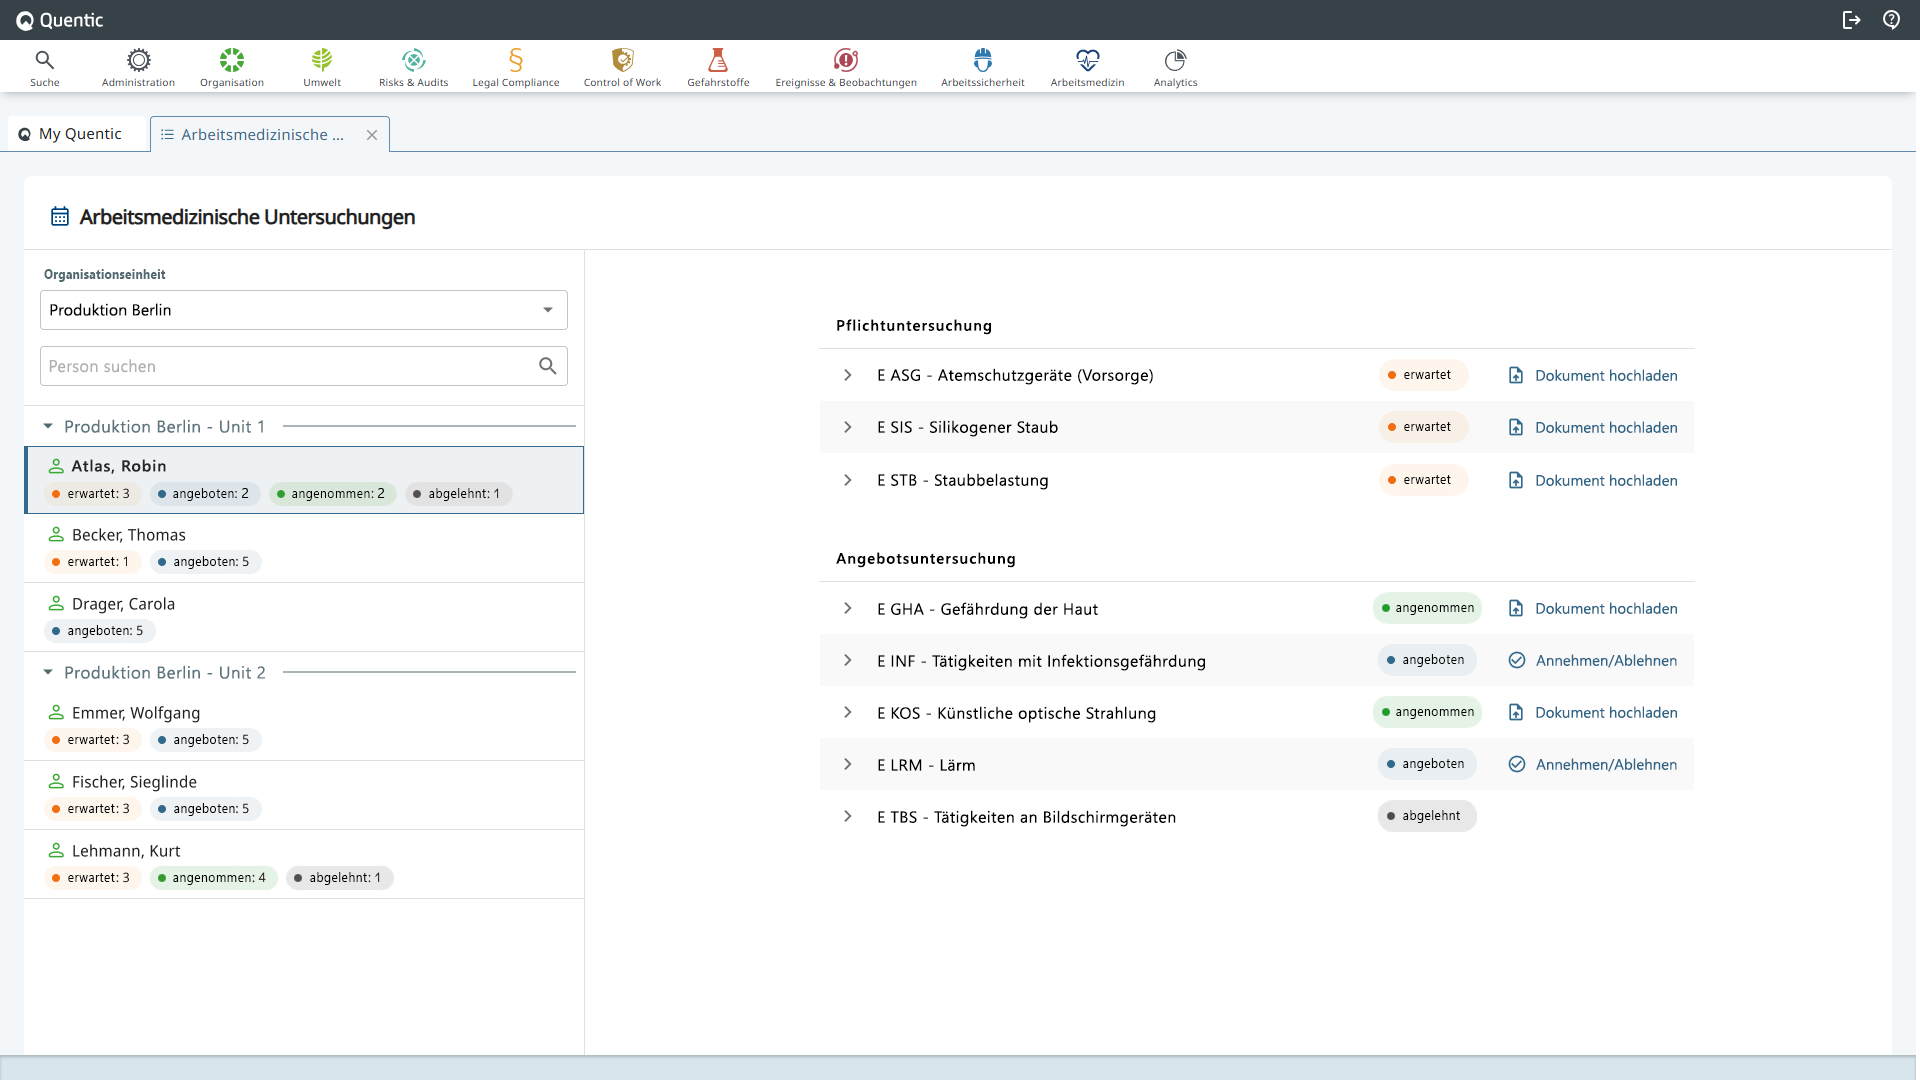Image resolution: width=1920 pixels, height=1080 pixels.
Task: Open the Legal Compliance module
Action: tap(516, 68)
